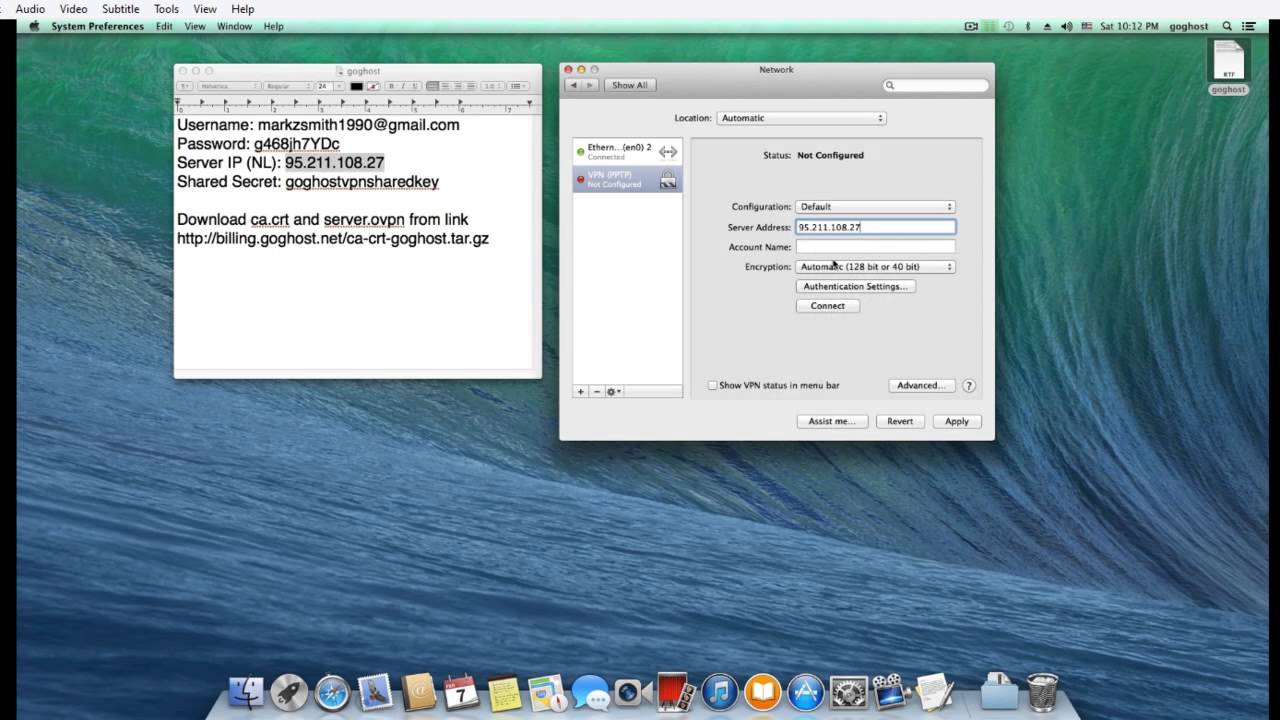Click the Assist me button

click(832, 421)
